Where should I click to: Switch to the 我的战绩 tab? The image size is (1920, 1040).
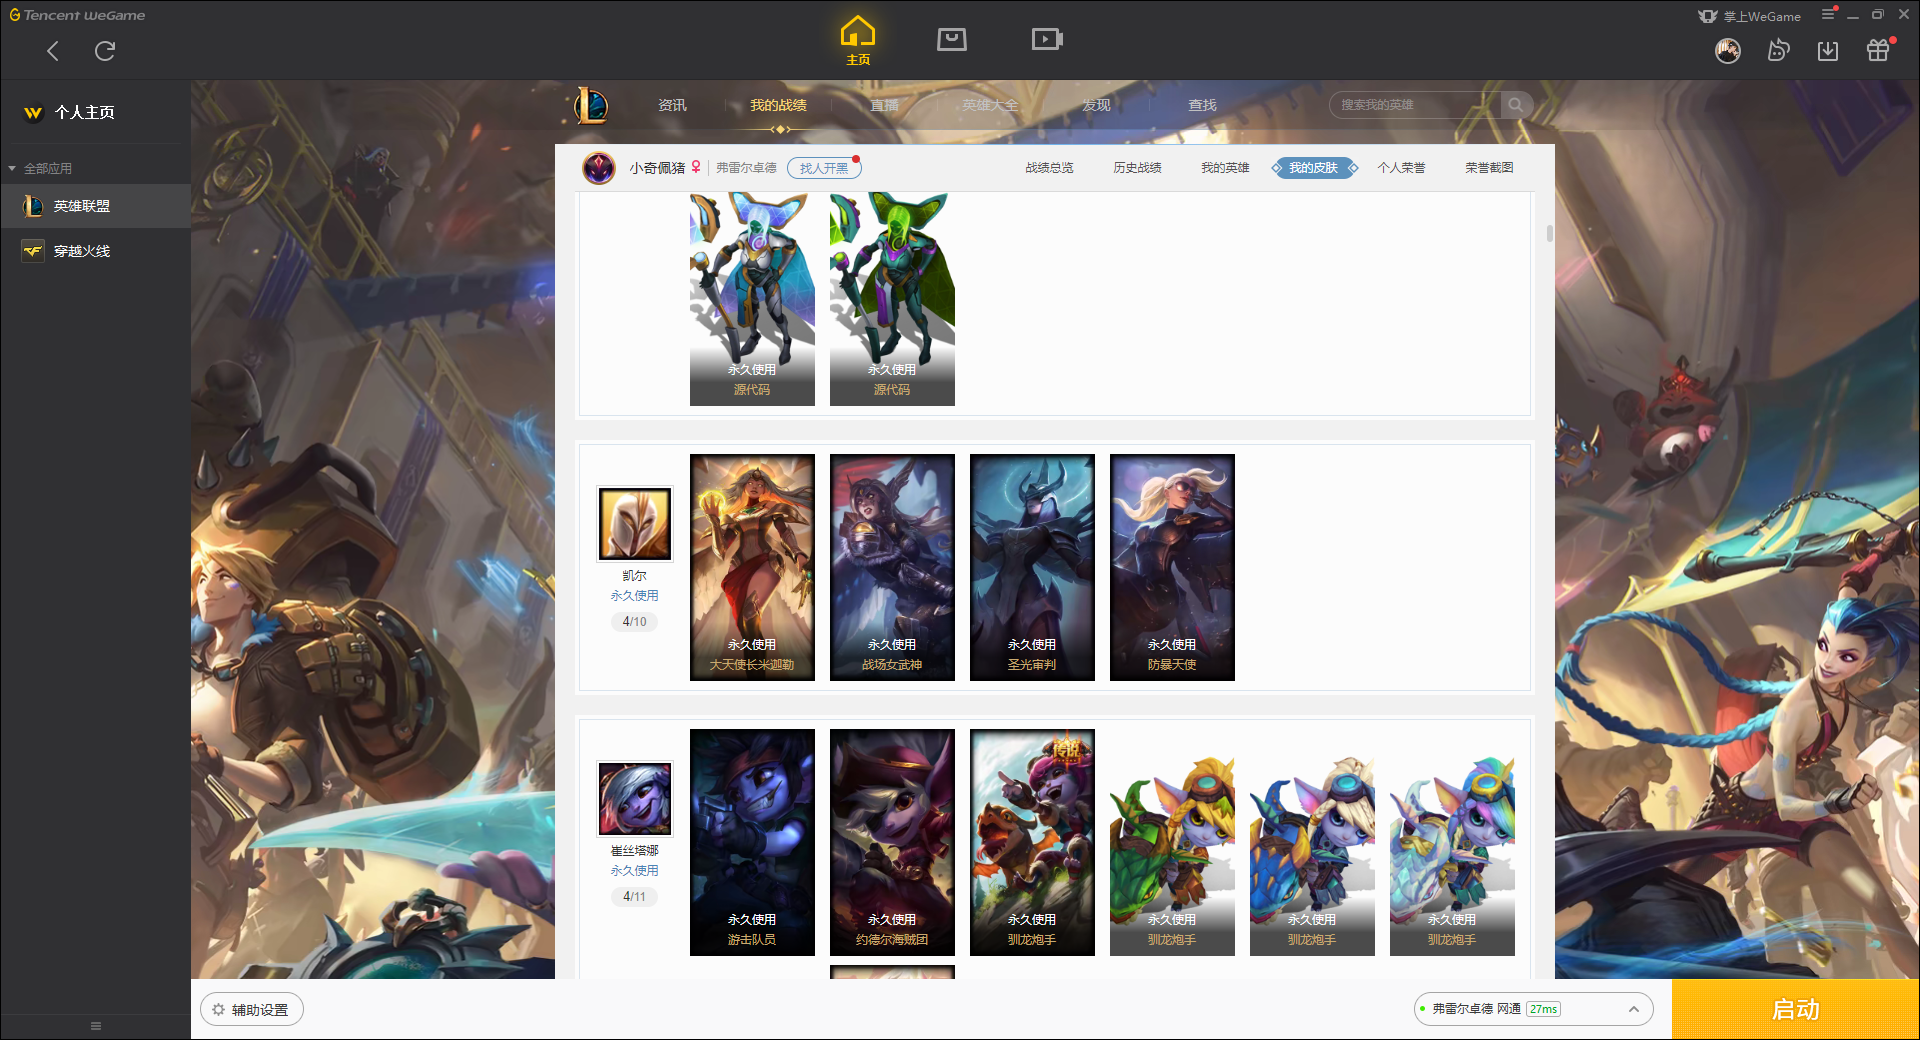[x=778, y=105]
